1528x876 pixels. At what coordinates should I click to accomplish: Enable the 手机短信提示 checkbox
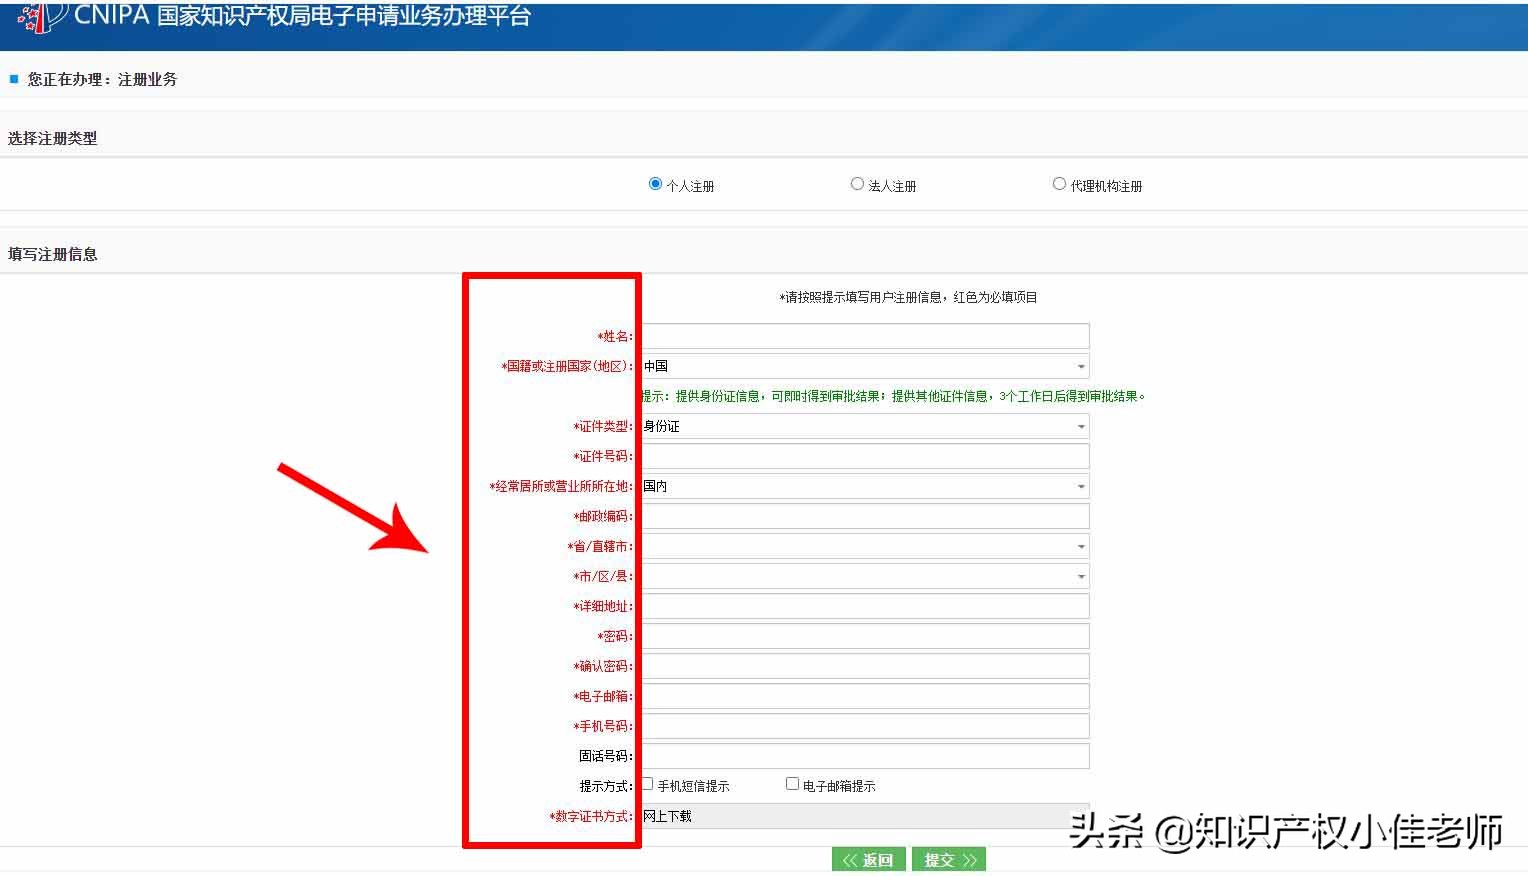pos(647,784)
